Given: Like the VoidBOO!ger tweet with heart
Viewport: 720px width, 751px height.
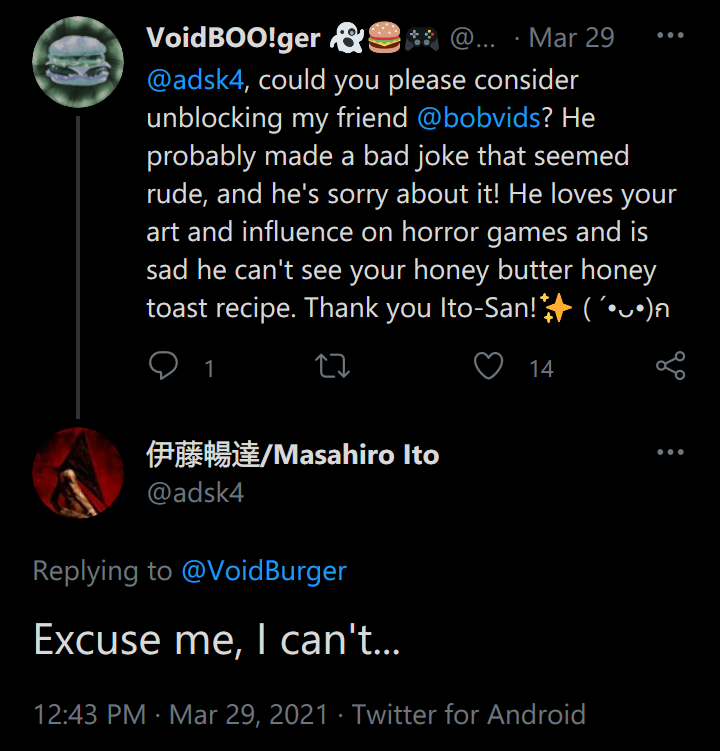Looking at the screenshot, I should pos(488,366).
